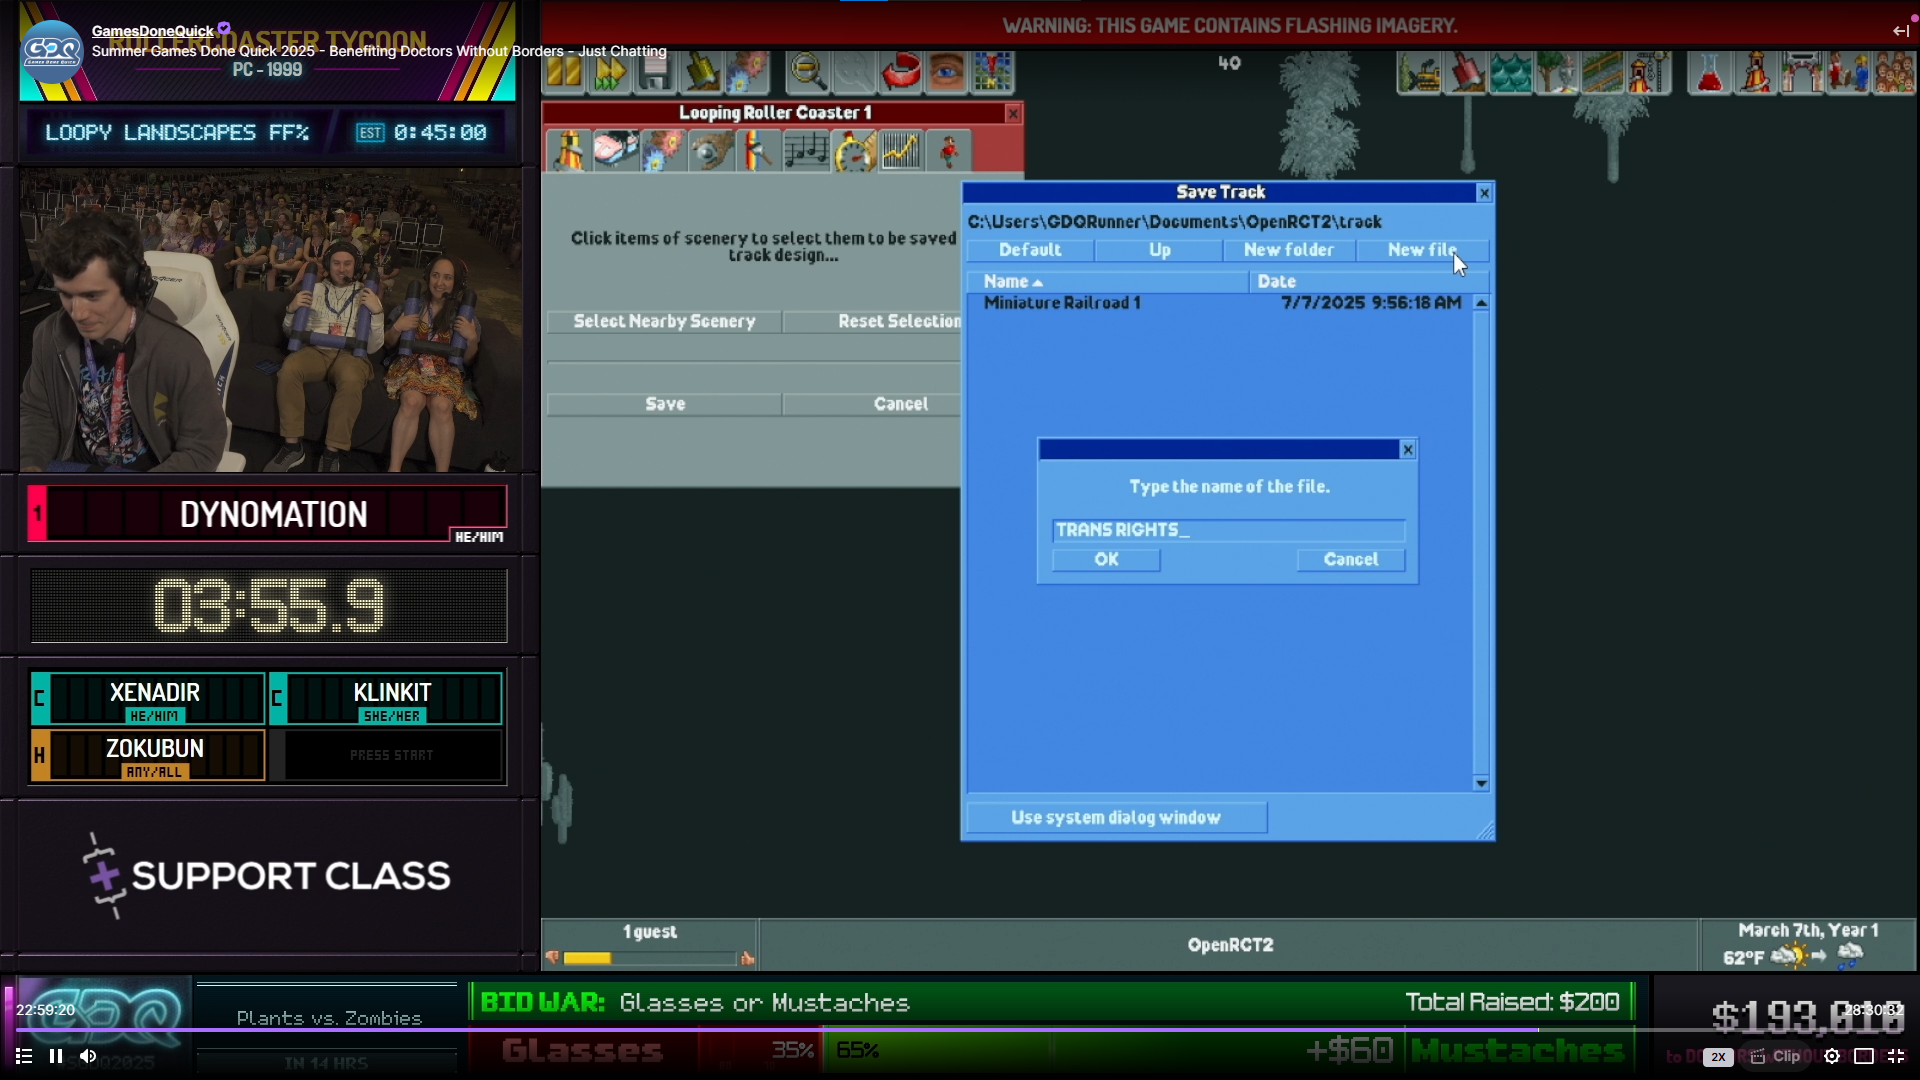Click the video progress seek bar
The image size is (1920, 1080).
[x=960, y=1030]
